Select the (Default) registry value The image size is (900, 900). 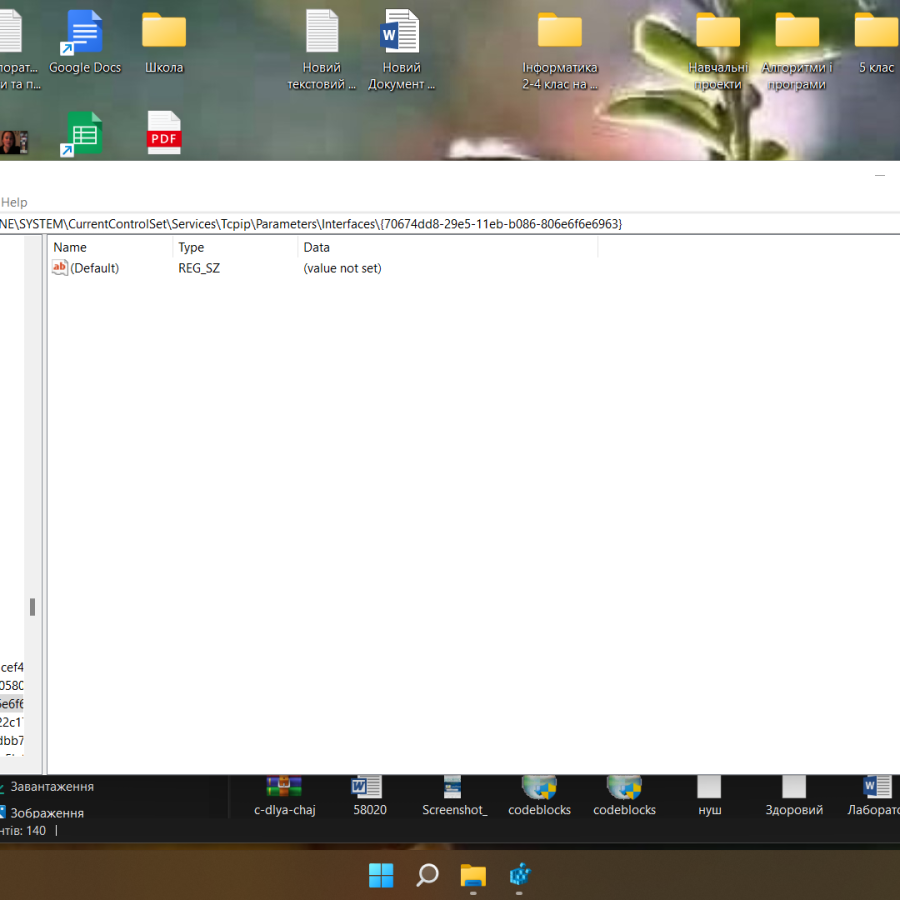(x=94, y=268)
